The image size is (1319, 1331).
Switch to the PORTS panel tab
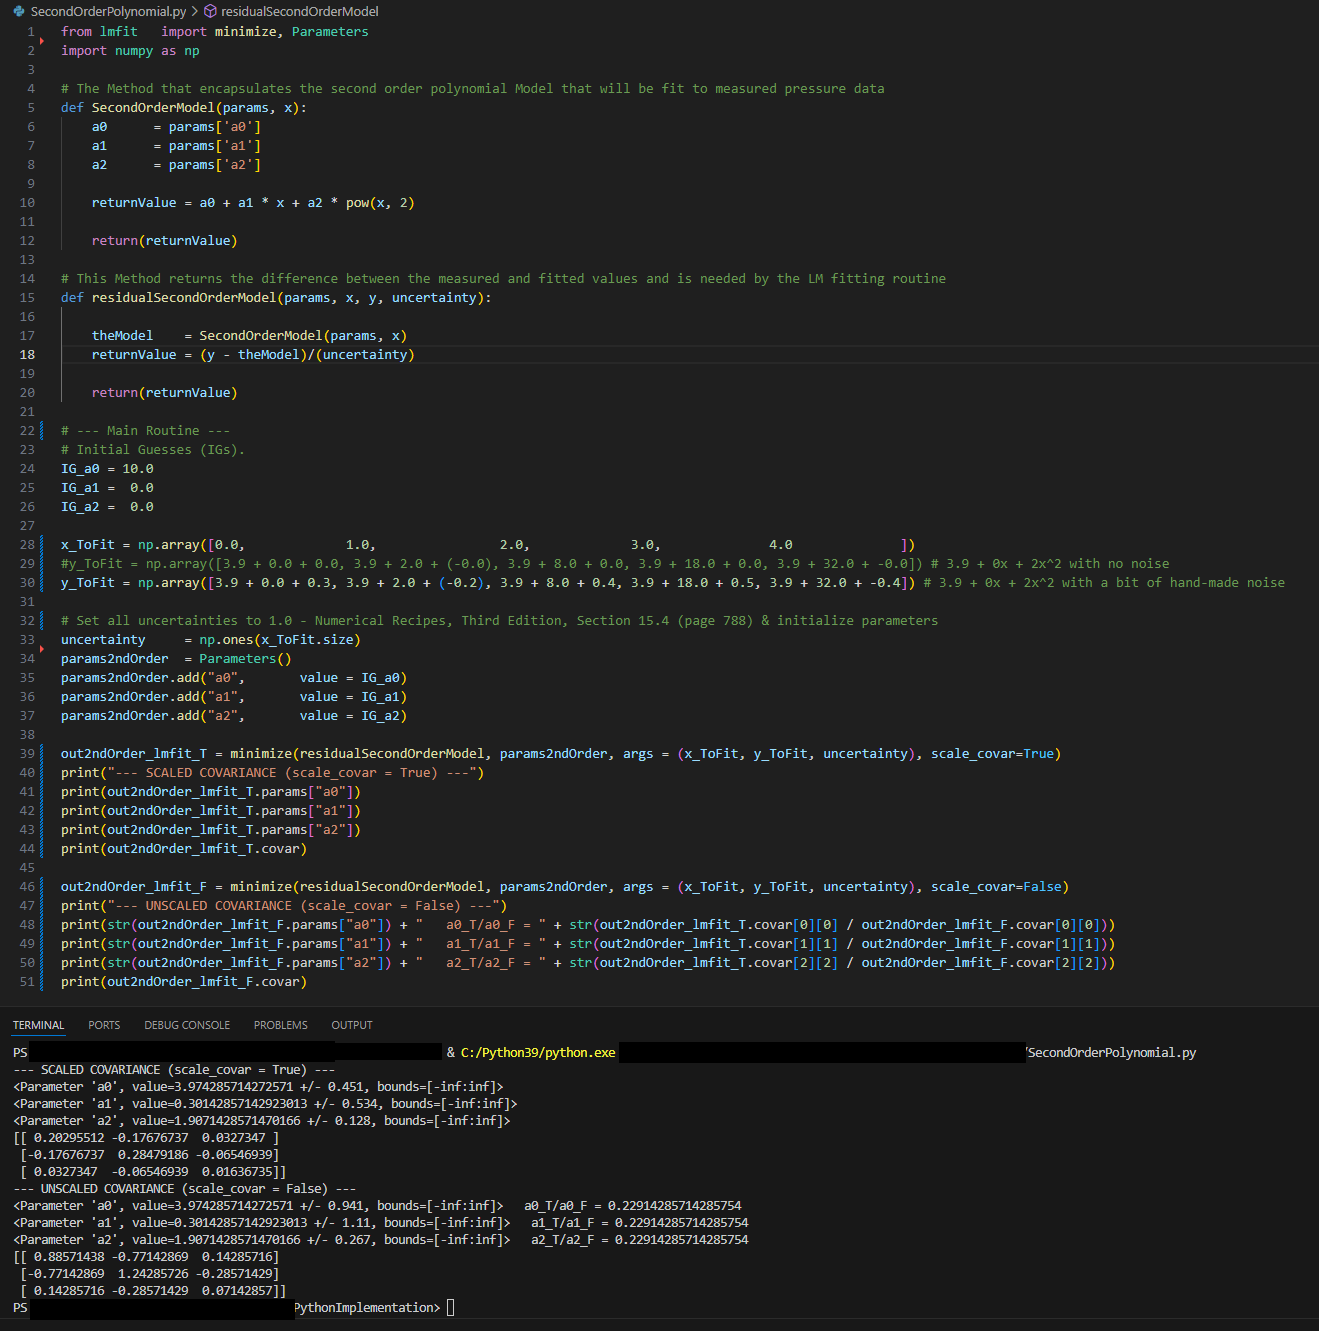104,1024
